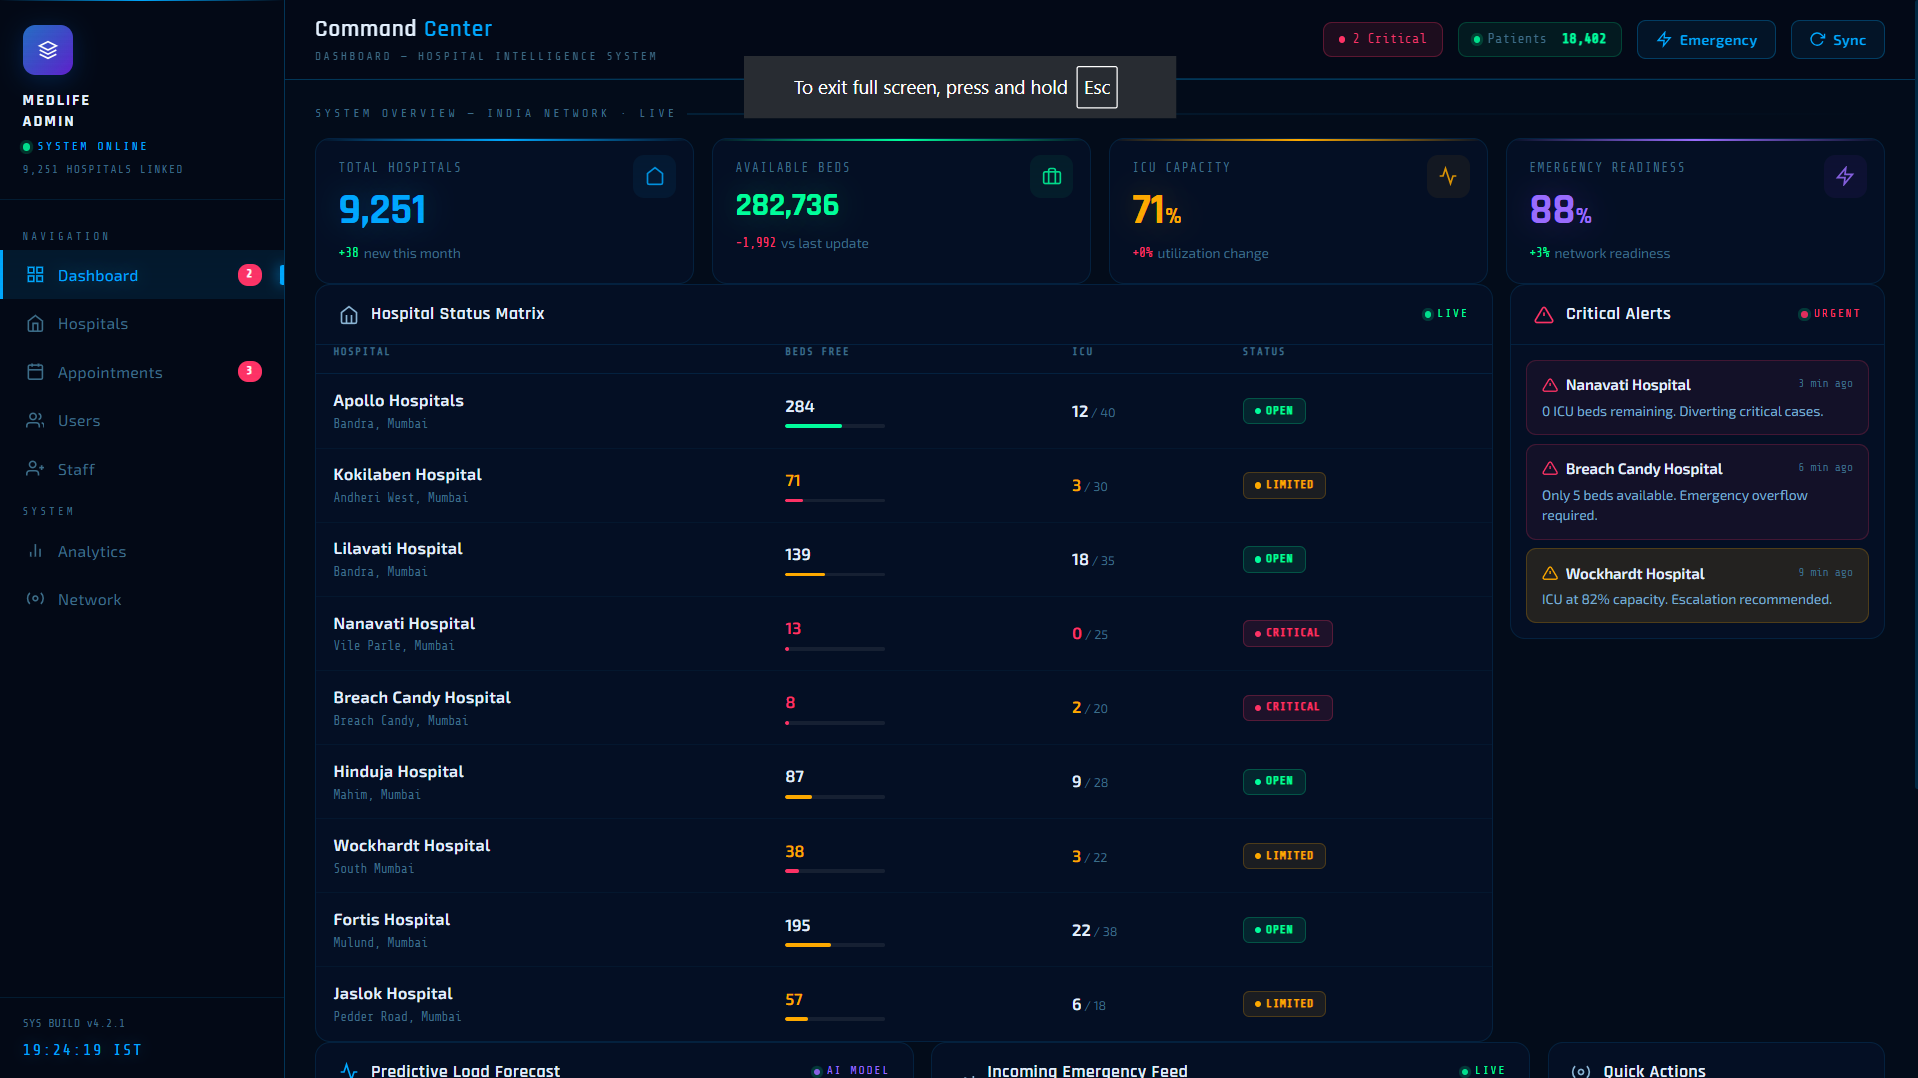
Task: Click the Fortis Hospital beds free bar
Action: [x=835, y=945]
